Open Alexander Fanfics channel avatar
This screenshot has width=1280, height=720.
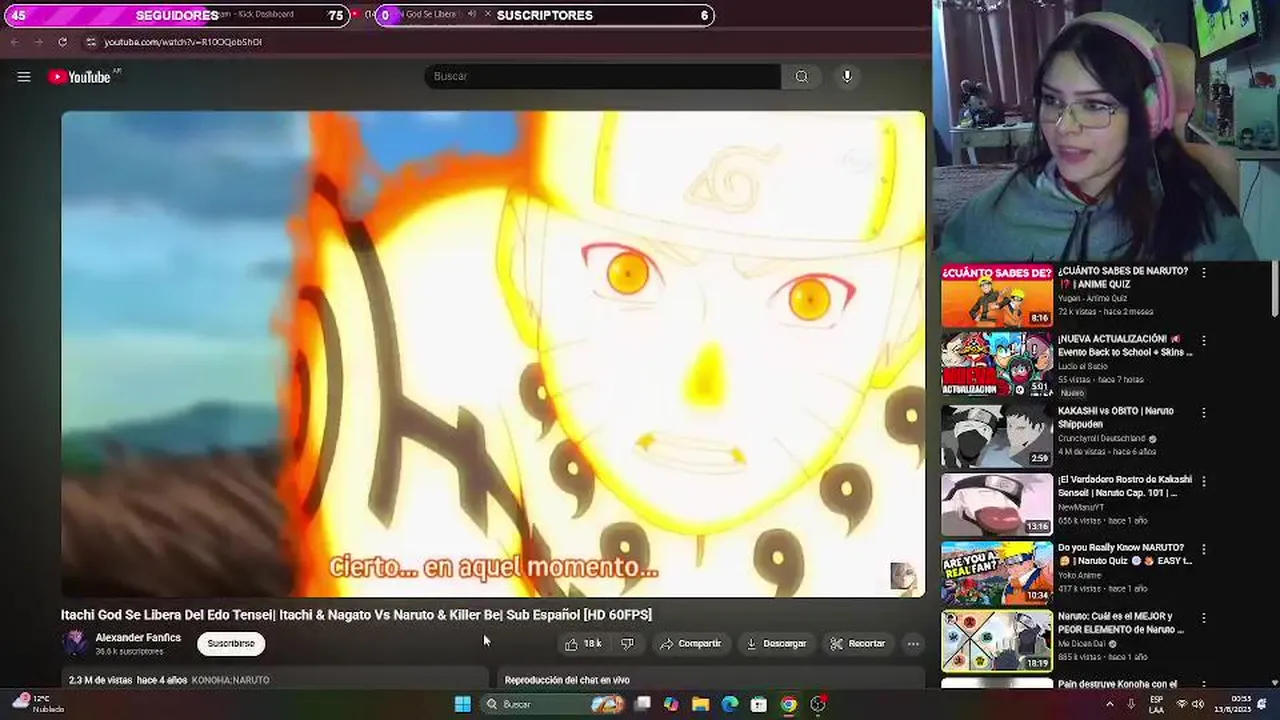point(75,643)
